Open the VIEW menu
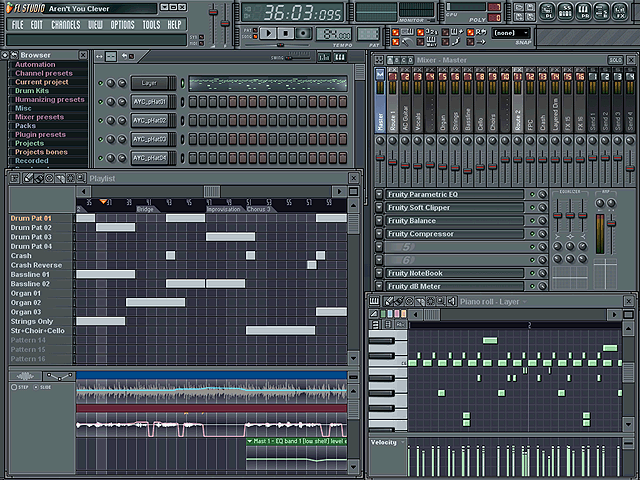The image size is (640, 480). coord(96,25)
